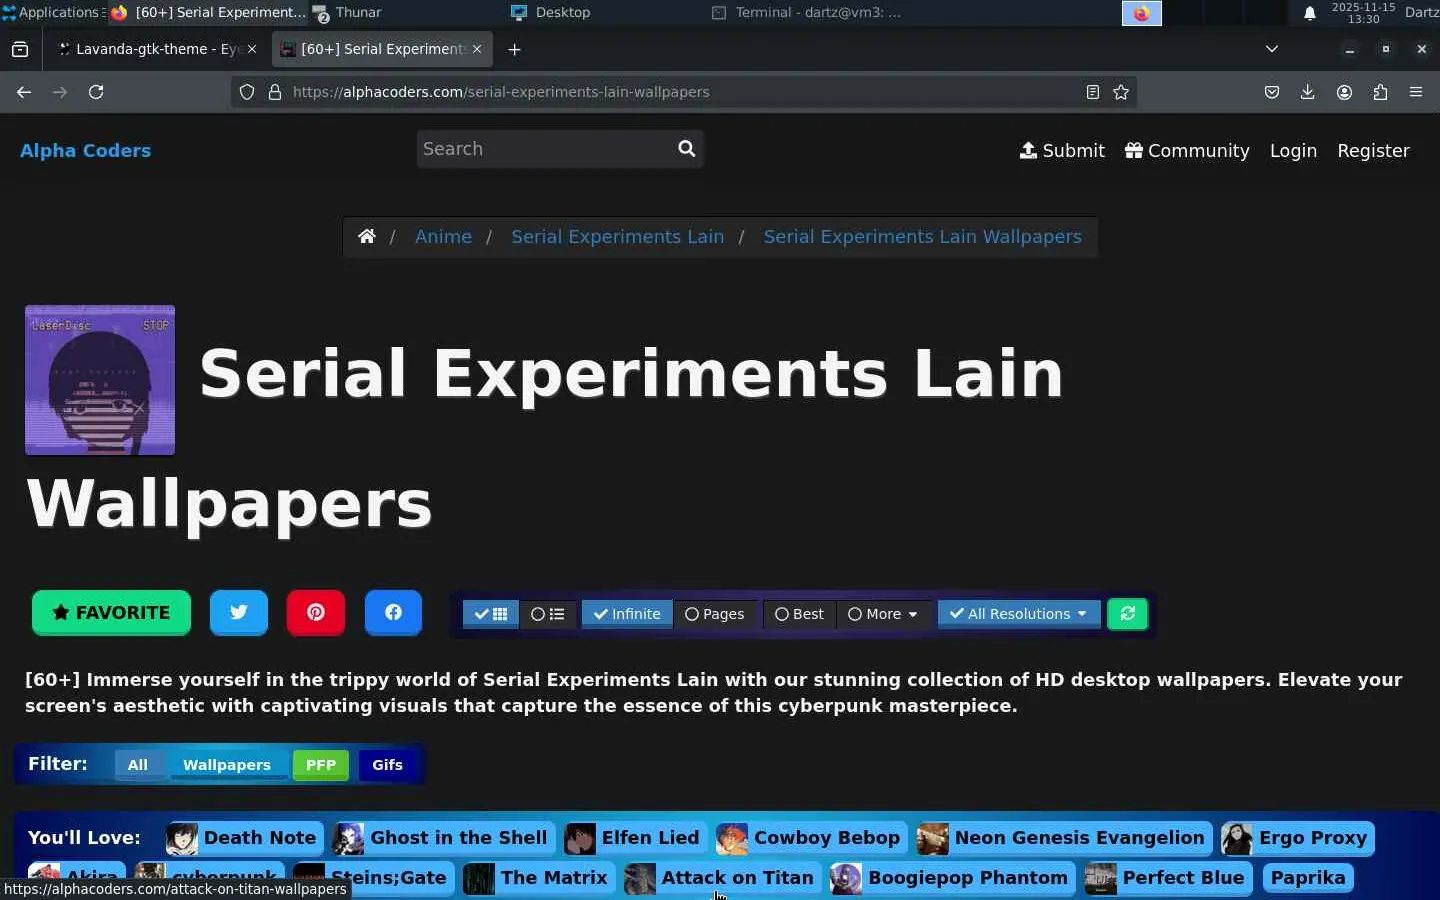Sort wallpapers by Best

coord(799,614)
